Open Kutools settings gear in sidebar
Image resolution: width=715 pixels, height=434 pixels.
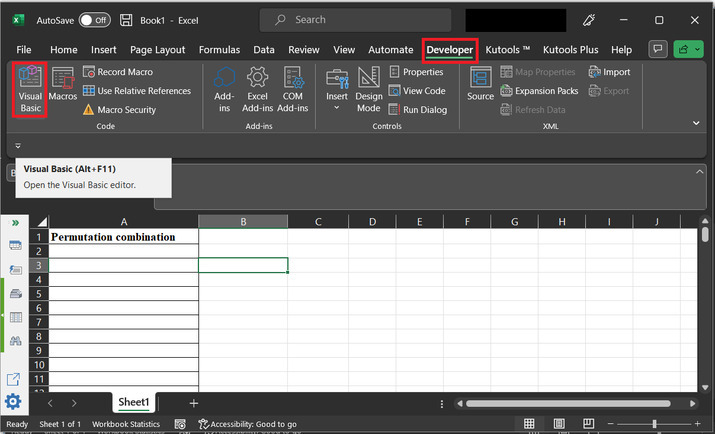click(x=13, y=402)
